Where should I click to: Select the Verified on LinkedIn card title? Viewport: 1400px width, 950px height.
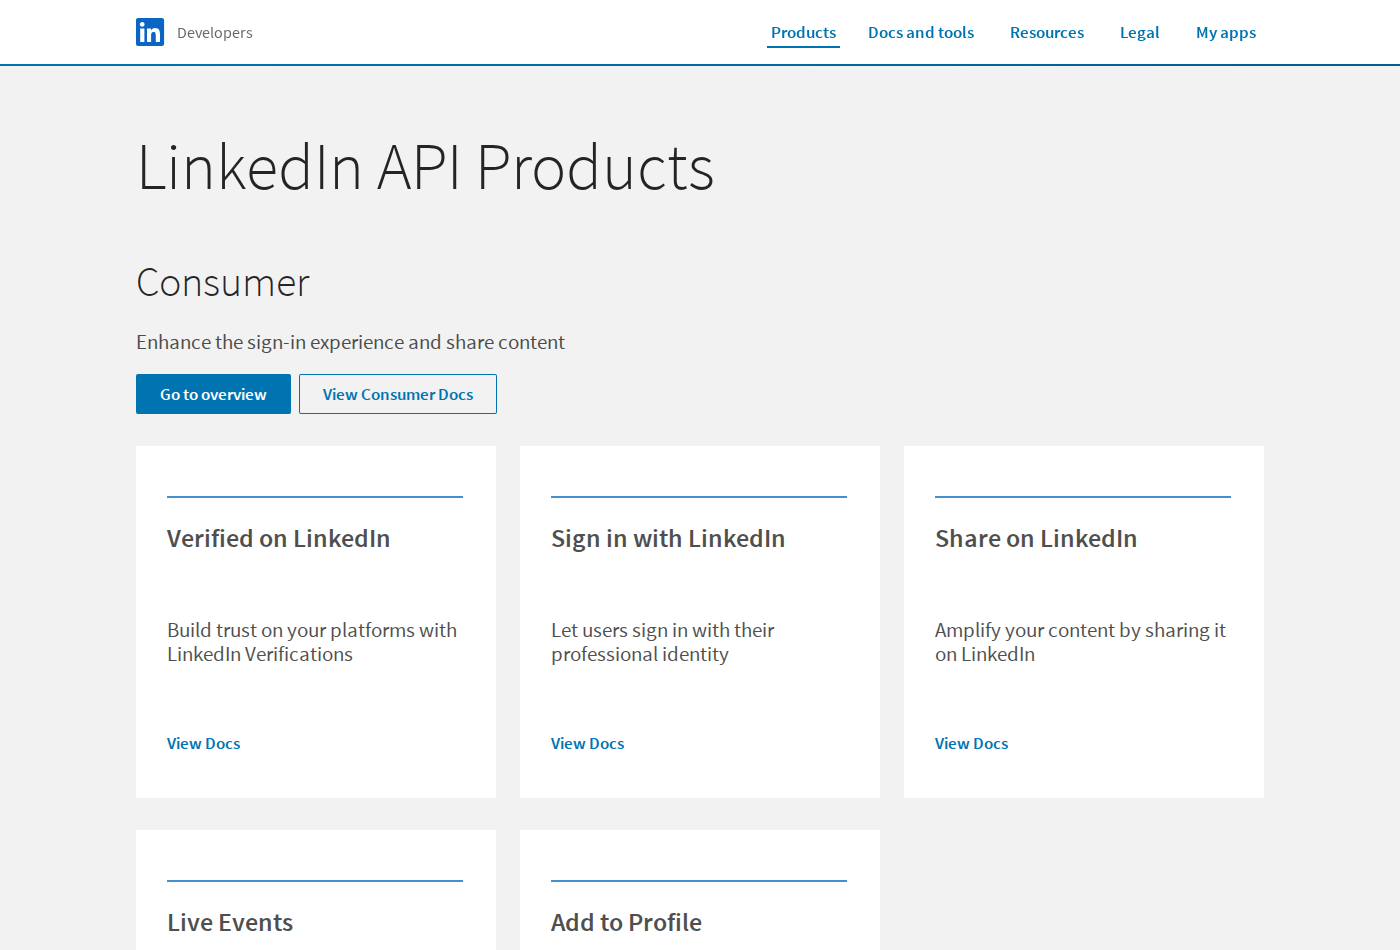tap(279, 538)
